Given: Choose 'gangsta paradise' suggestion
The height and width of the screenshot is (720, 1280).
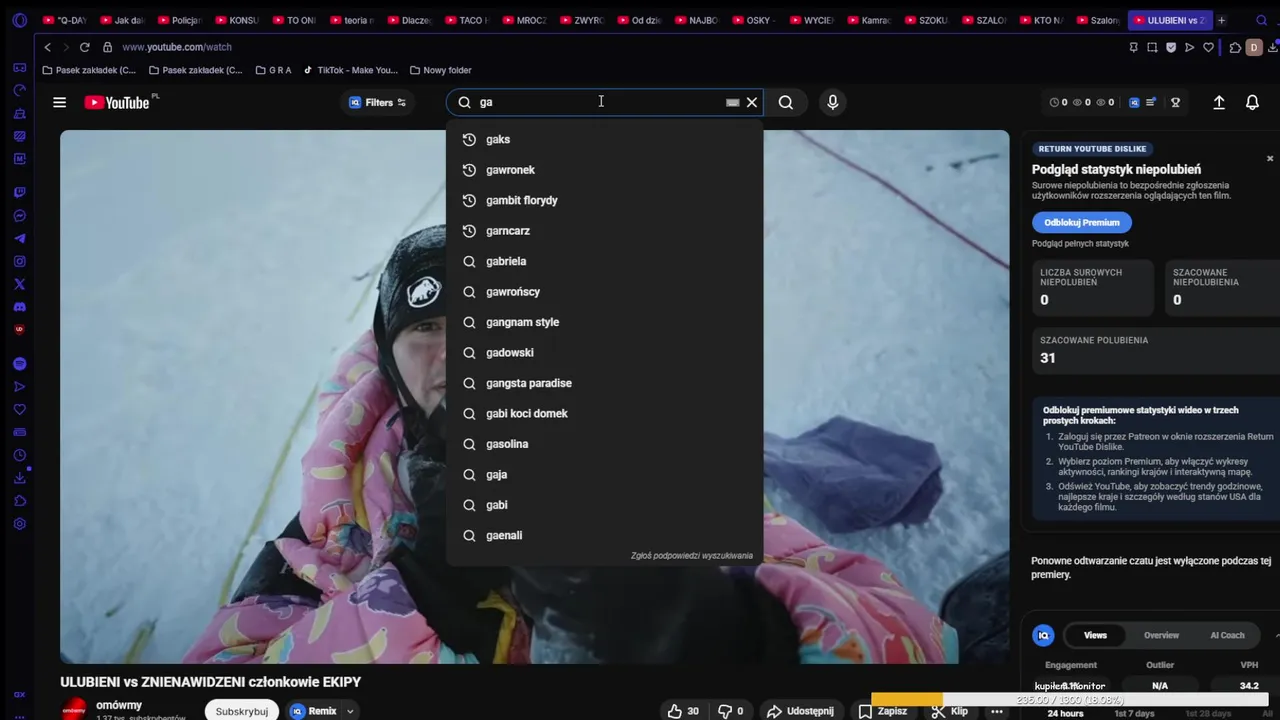Looking at the screenshot, I should 604,383.
